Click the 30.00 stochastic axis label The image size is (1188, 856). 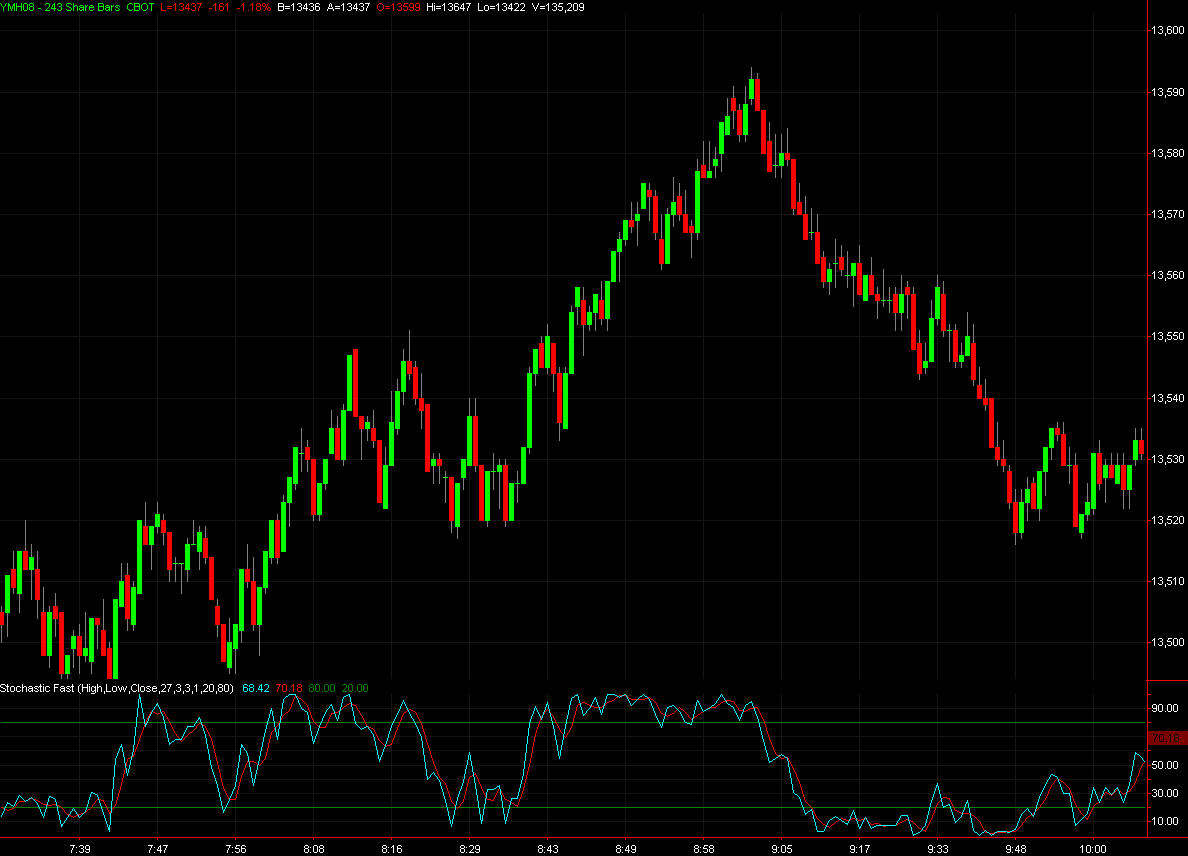pyautogui.click(x=1165, y=793)
